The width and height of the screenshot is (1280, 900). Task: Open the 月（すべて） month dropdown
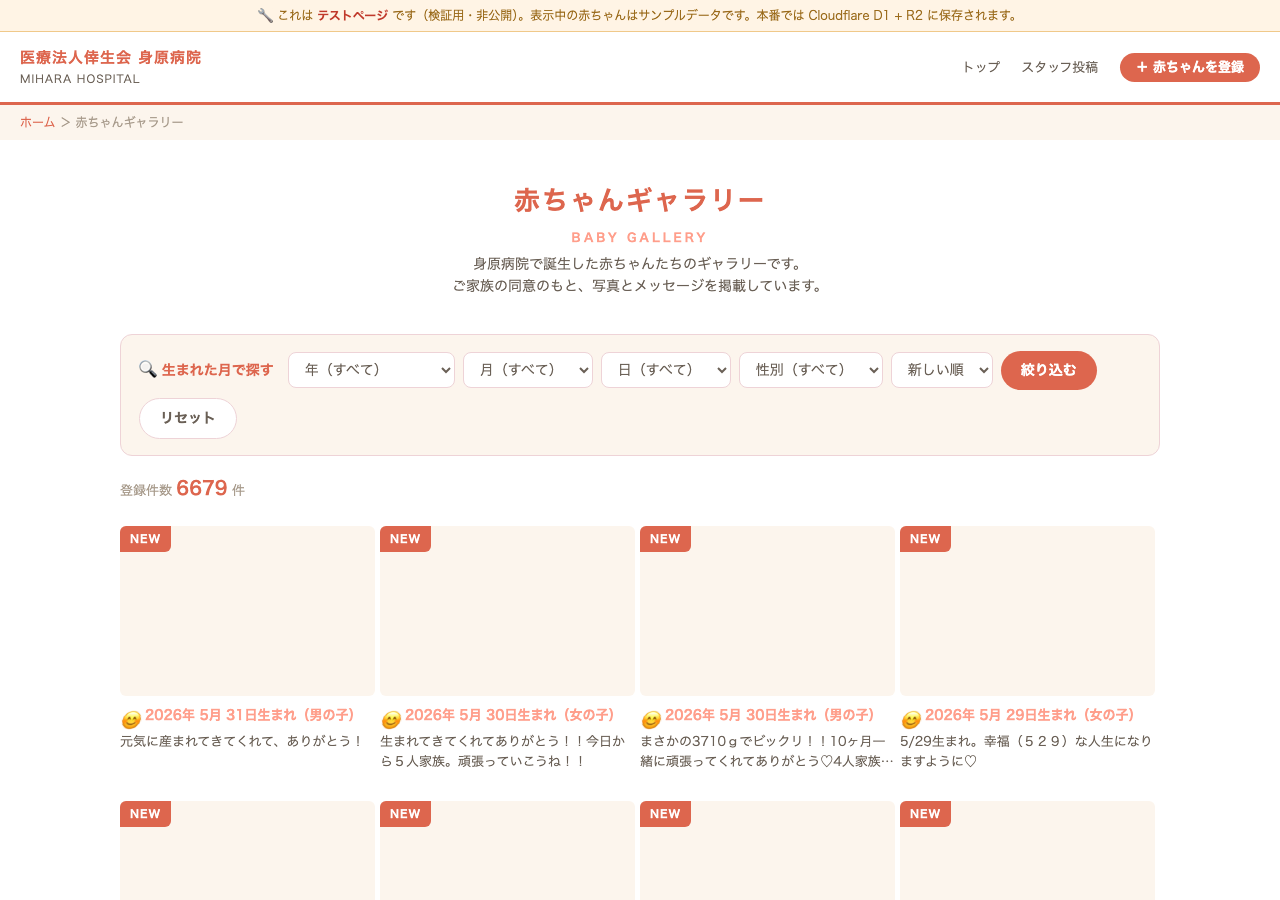click(x=528, y=370)
